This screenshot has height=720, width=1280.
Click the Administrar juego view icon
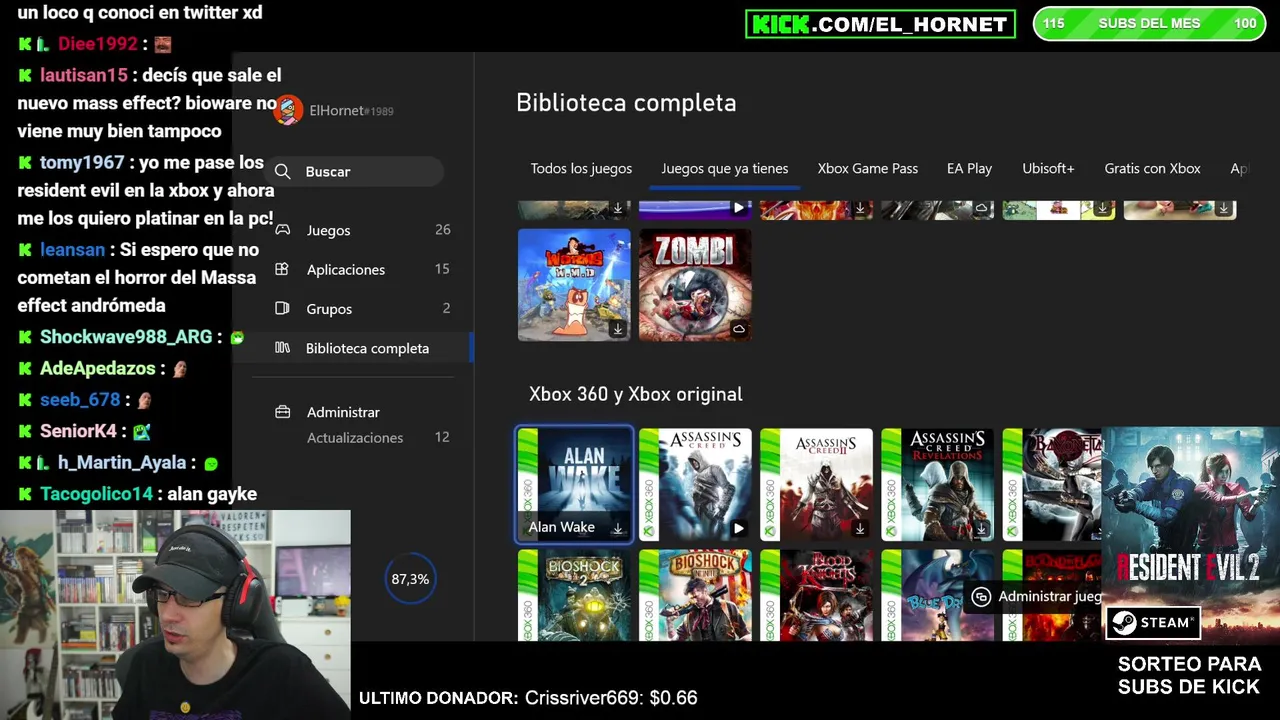981,596
